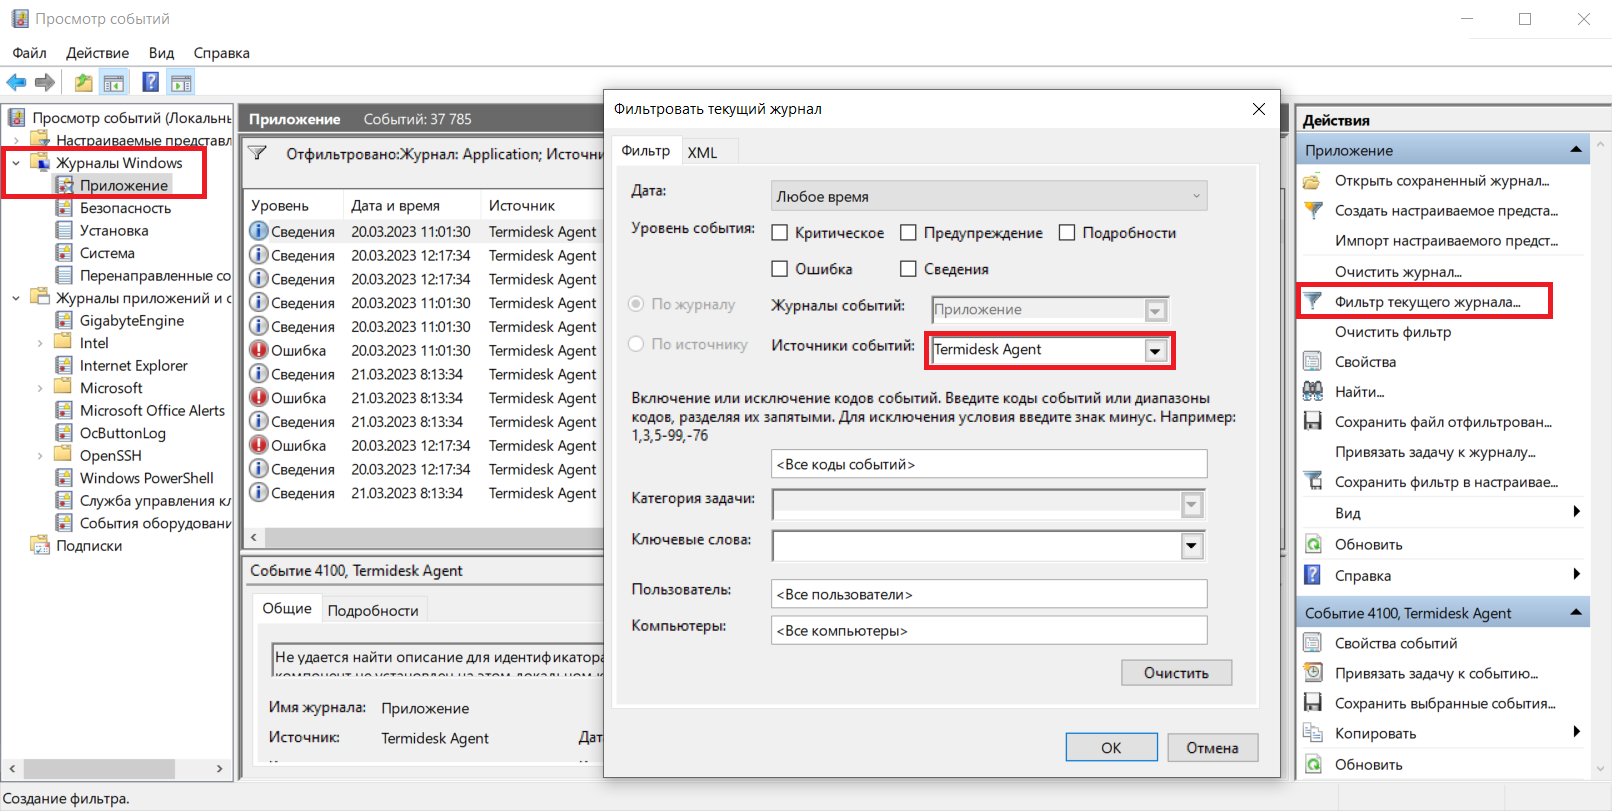This screenshot has height=811, width=1612.
Task: Enable the 'Критическое' checkbox
Action: [x=780, y=233]
